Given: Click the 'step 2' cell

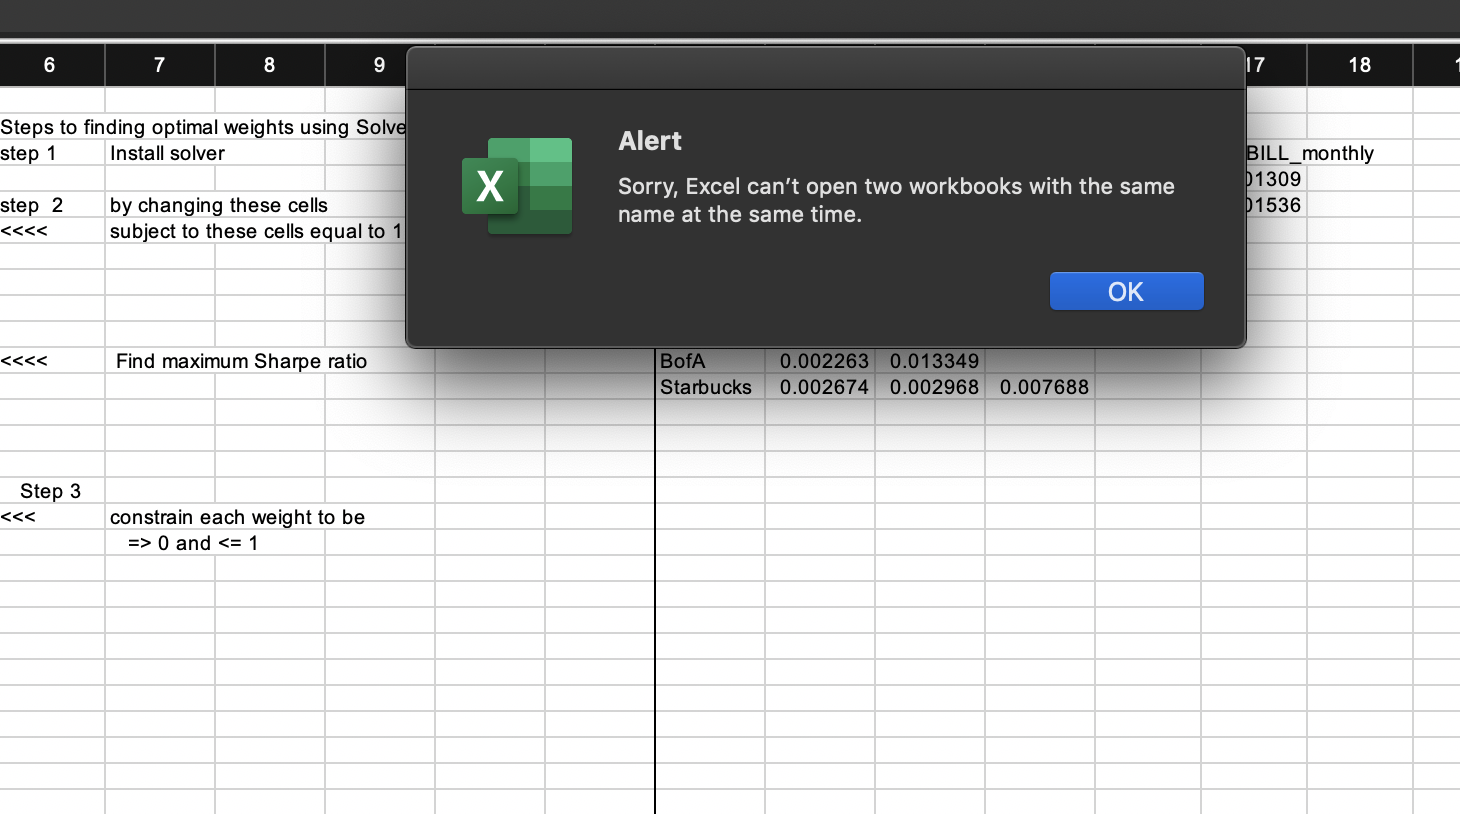Looking at the screenshot, I should [52, 205].
